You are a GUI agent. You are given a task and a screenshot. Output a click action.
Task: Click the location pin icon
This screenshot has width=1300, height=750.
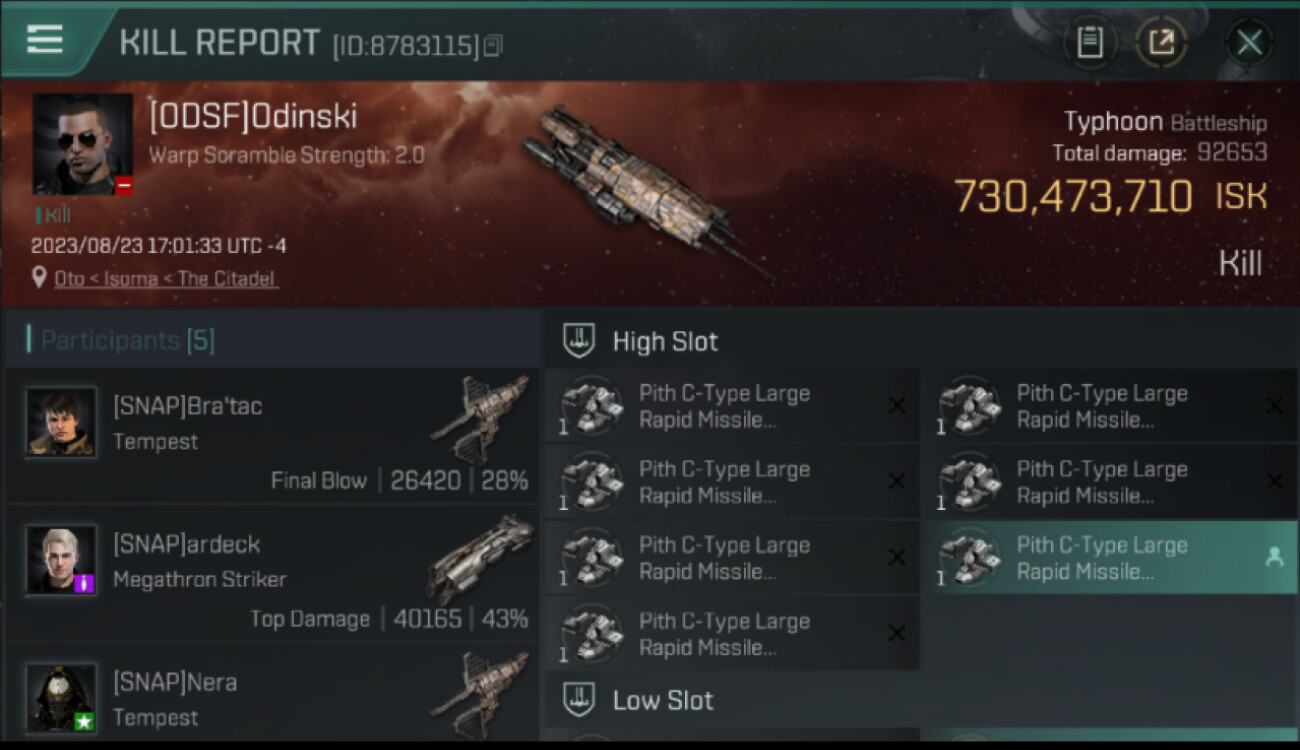coord(39,277)
